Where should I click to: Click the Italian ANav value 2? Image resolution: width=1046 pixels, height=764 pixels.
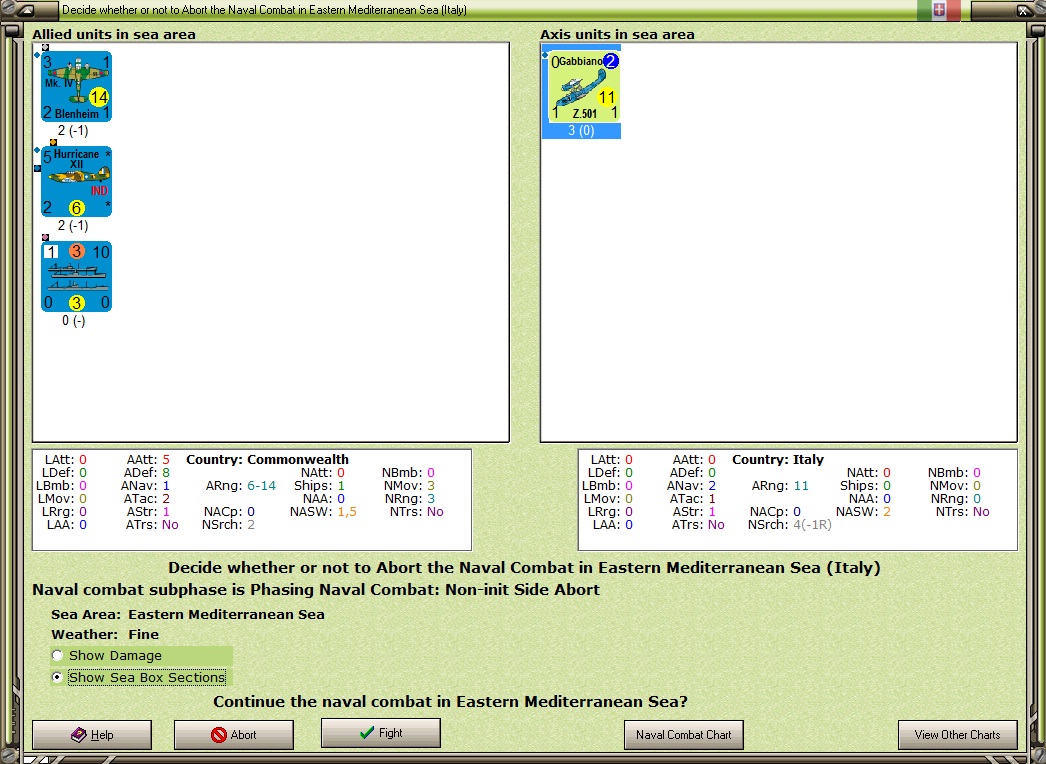(712, 486)
